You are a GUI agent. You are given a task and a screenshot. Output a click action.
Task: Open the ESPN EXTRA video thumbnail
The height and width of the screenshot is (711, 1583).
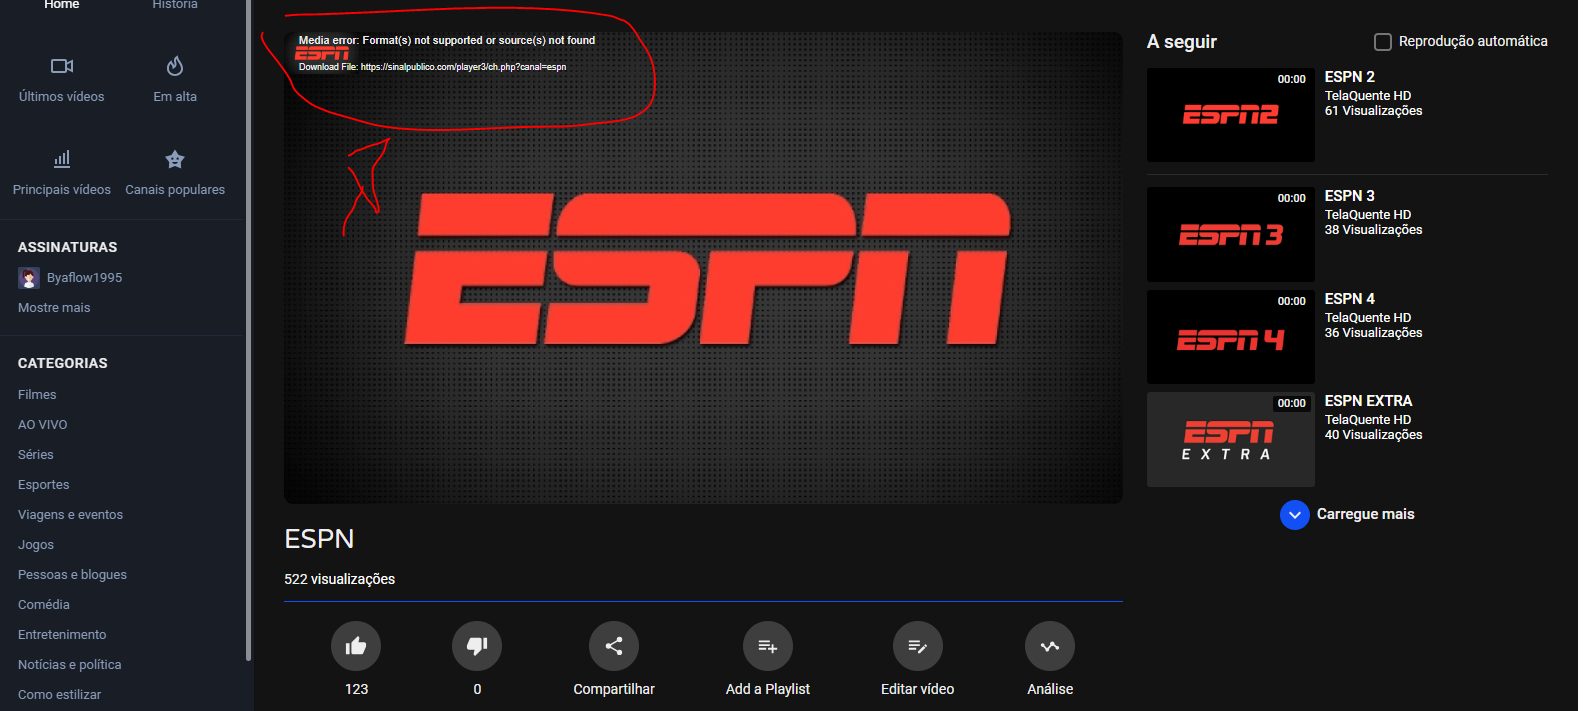pyautogui.click(x=1230, y=440)
